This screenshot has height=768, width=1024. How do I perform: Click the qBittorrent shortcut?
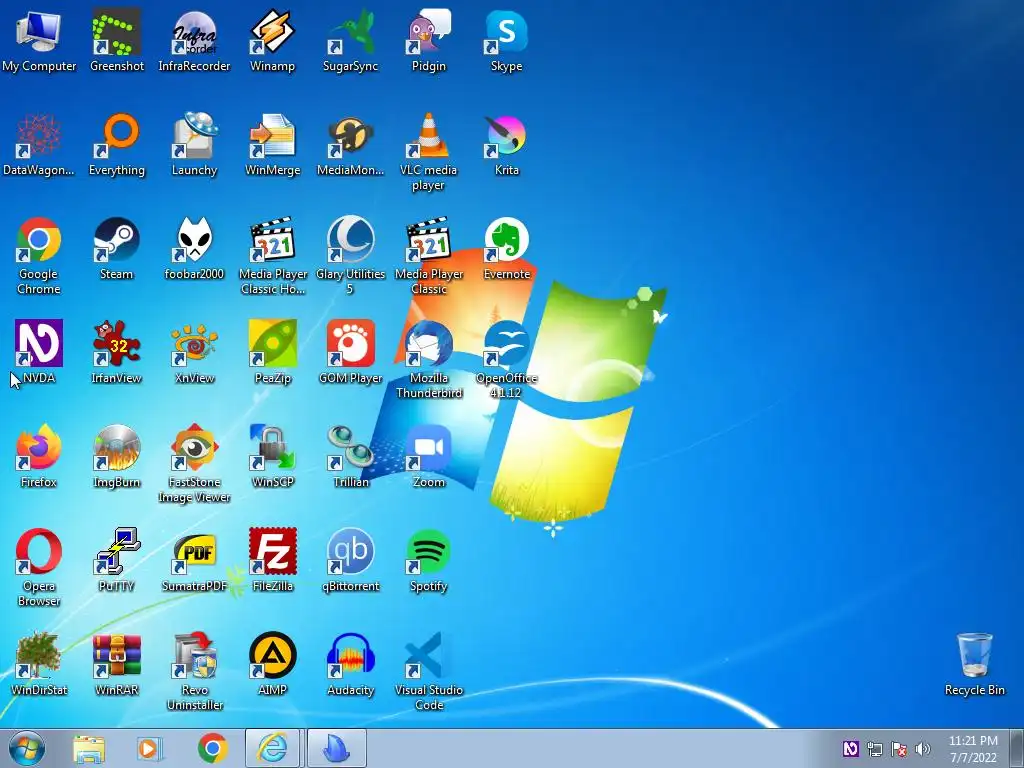point(351,552)
